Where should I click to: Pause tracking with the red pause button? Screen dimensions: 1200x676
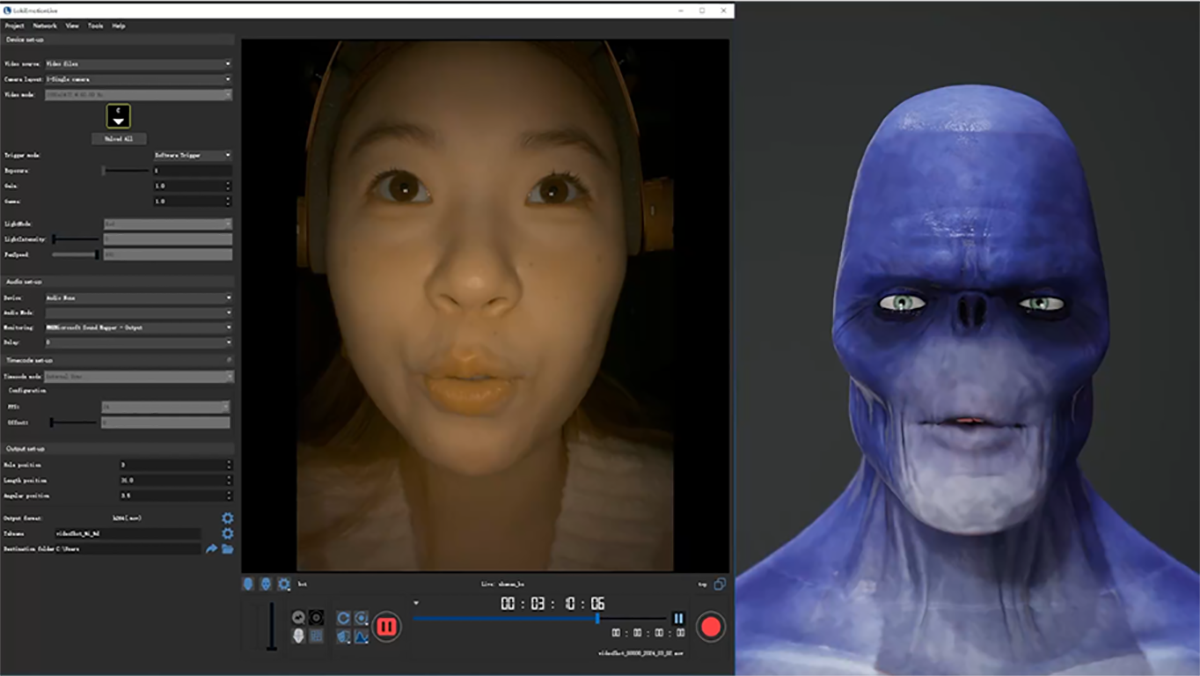387,628
